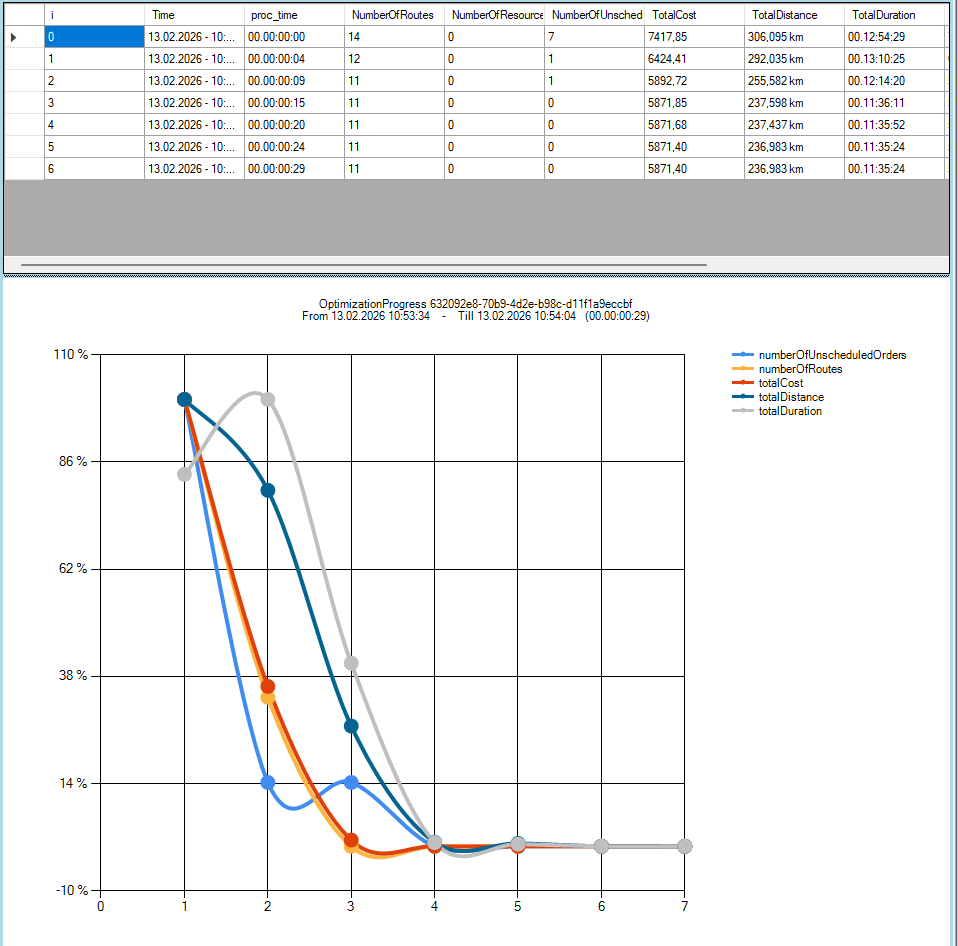This screenshot has height=946, width=958.
Task: Click the gray totalDuration legend marker
Action: tap(744, 411)
